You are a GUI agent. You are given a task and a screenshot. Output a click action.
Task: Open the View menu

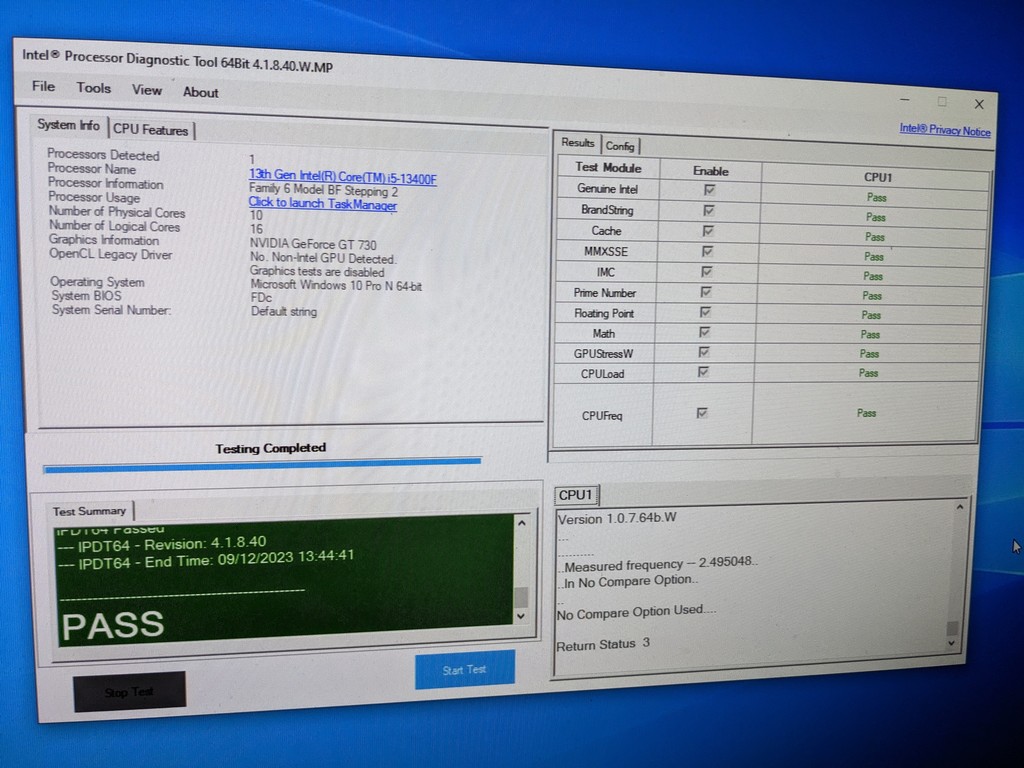(146, 89)
